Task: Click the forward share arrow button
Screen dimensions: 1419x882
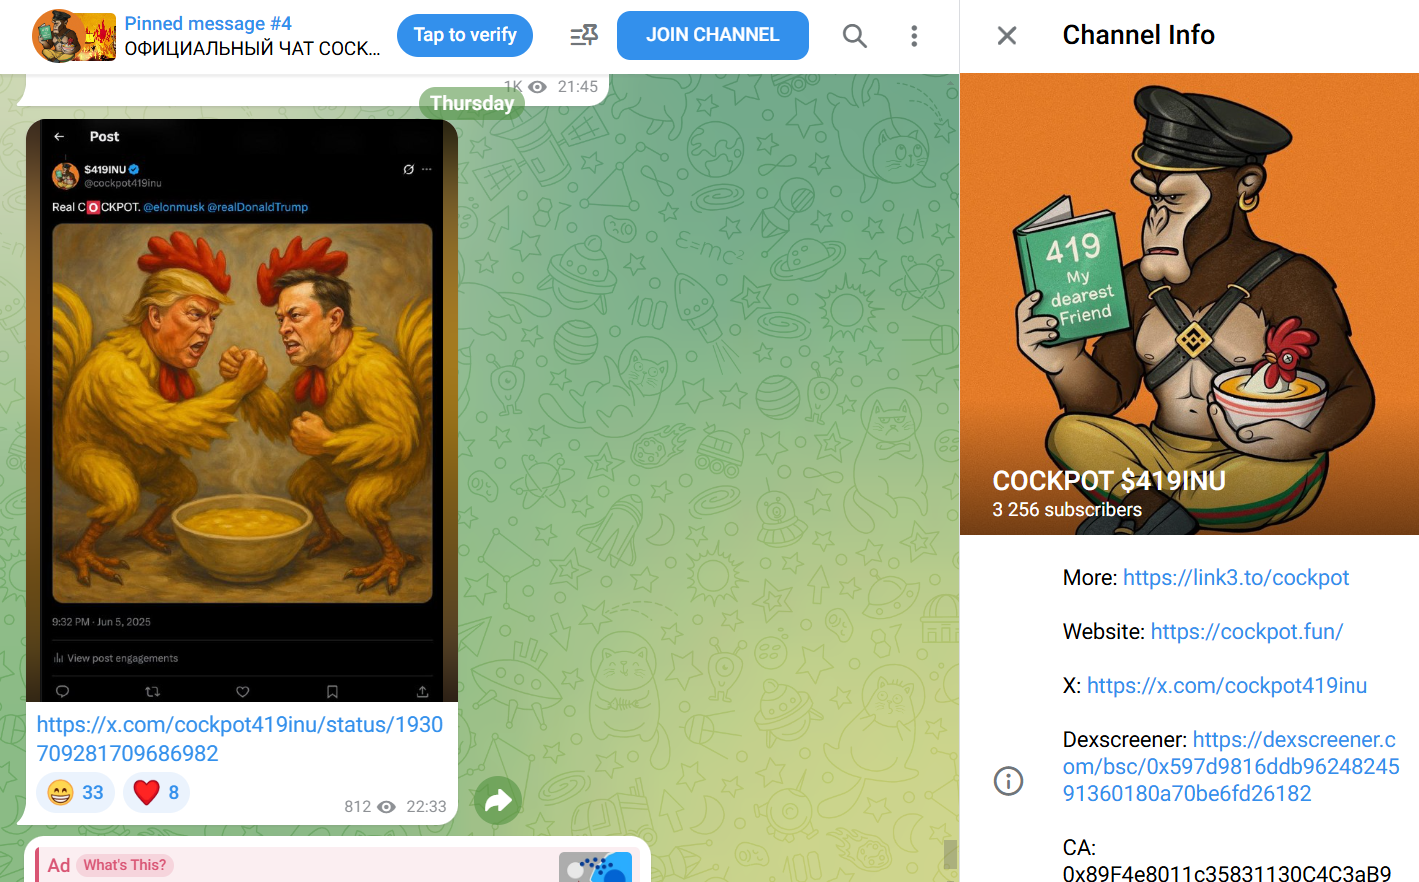Action: pos(498,800)
